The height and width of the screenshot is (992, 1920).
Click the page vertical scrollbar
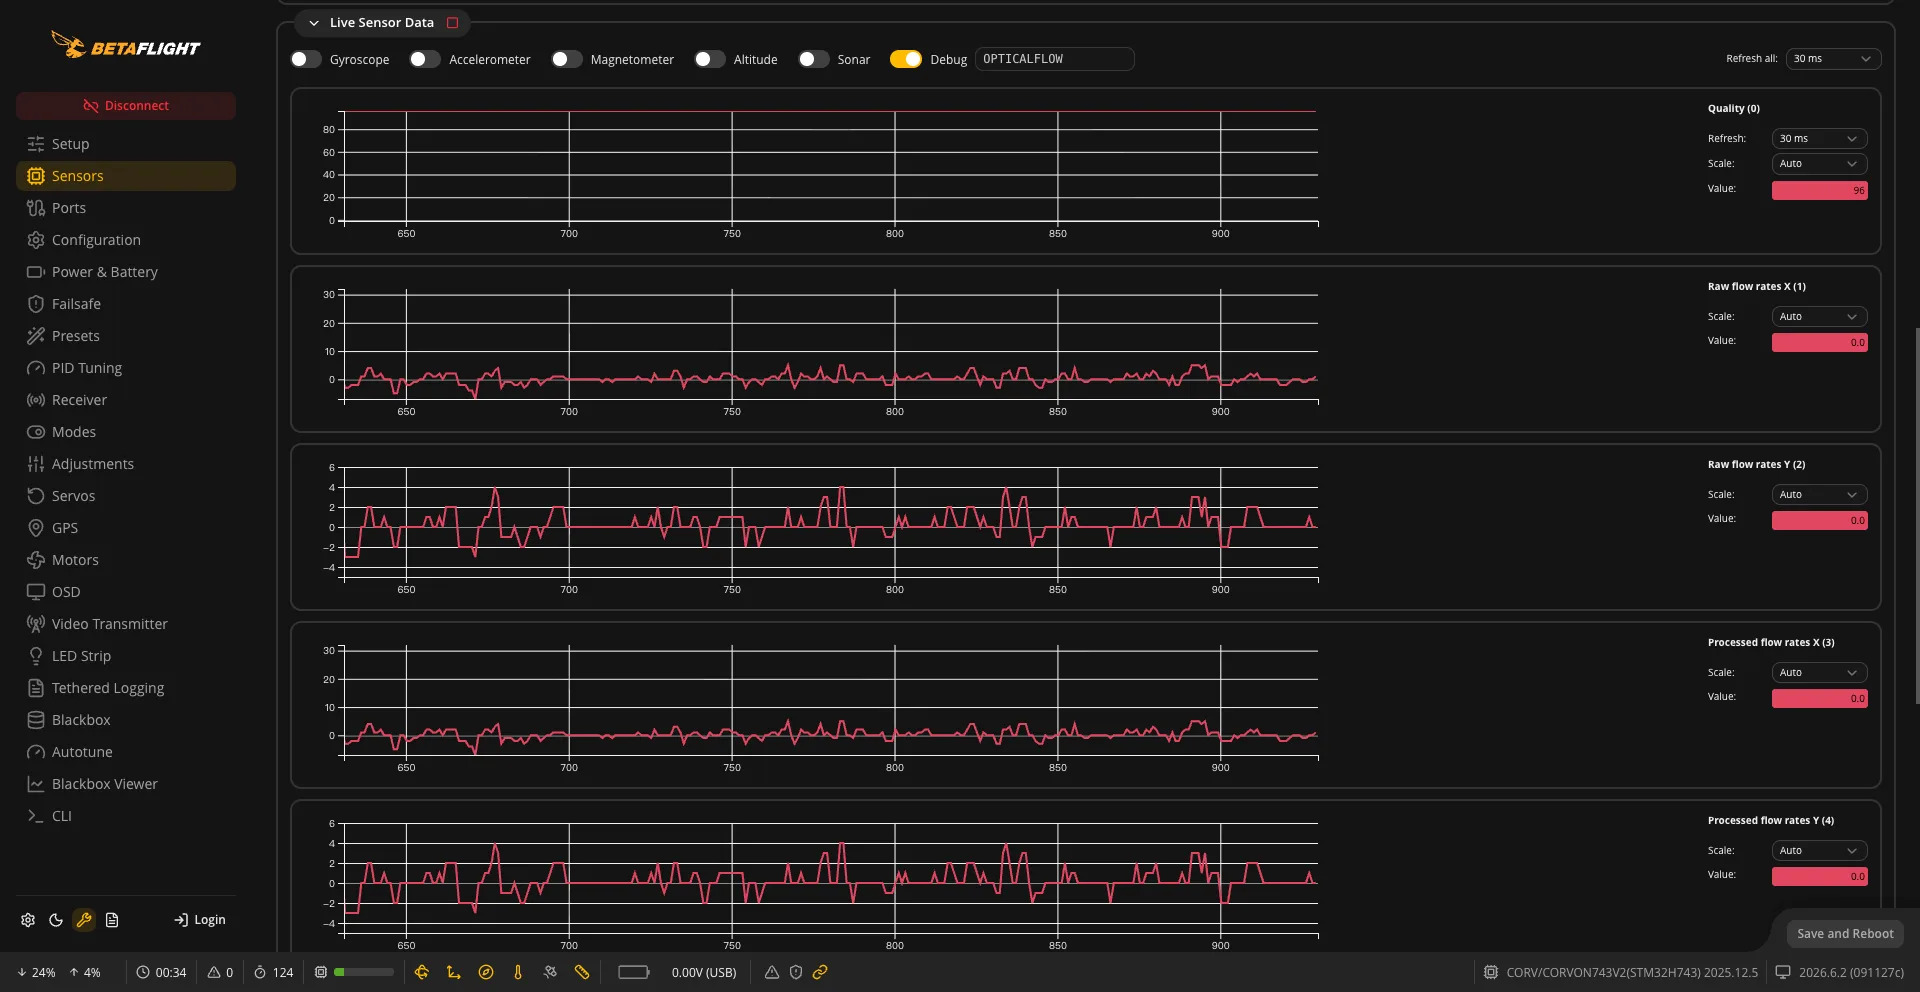(x=1916, y=516)
